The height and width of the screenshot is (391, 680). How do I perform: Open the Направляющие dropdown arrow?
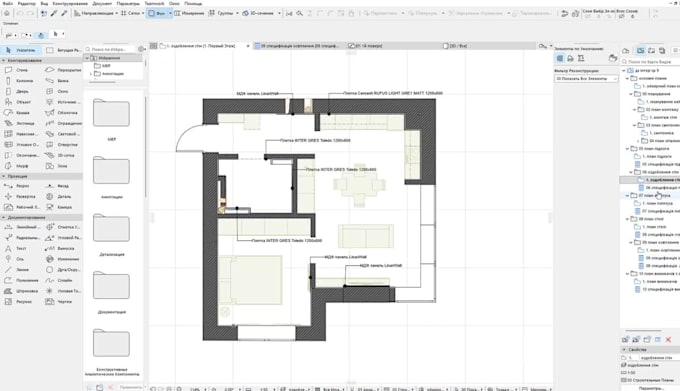coord(117,13)
